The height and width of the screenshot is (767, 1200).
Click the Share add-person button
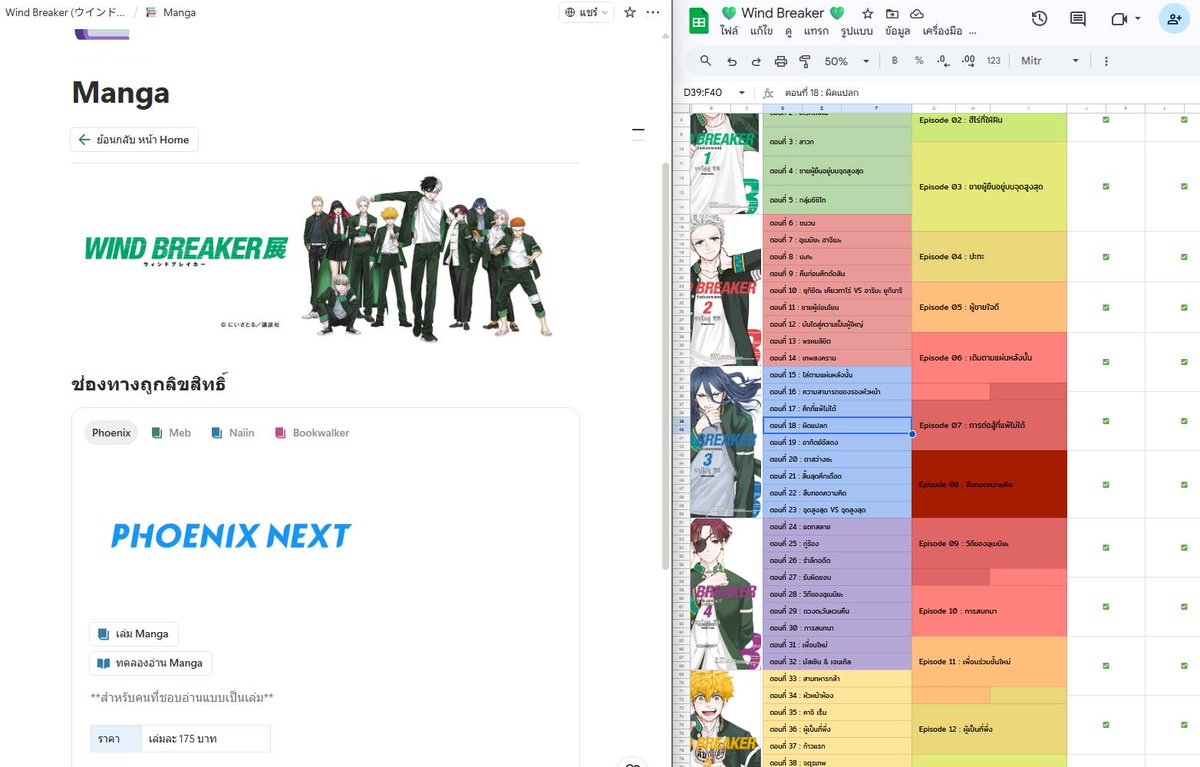pyautogui.click(x=1174, y=19)
